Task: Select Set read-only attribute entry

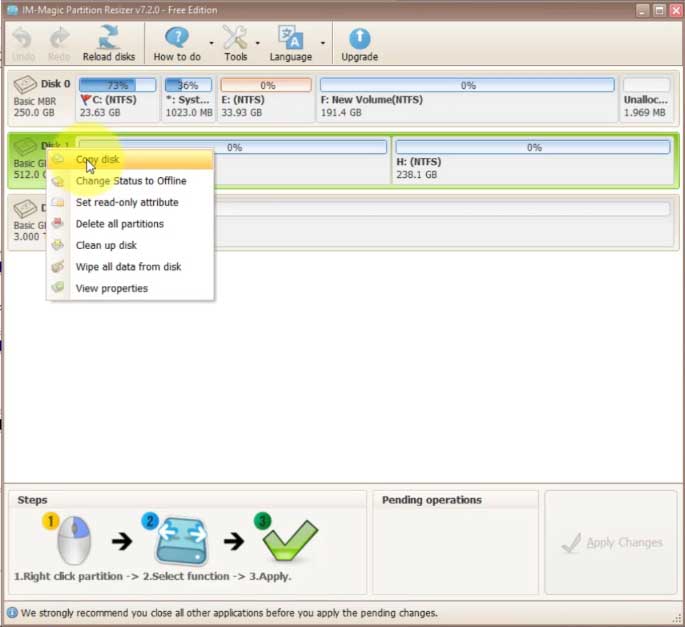Action: tap(130, 202)
